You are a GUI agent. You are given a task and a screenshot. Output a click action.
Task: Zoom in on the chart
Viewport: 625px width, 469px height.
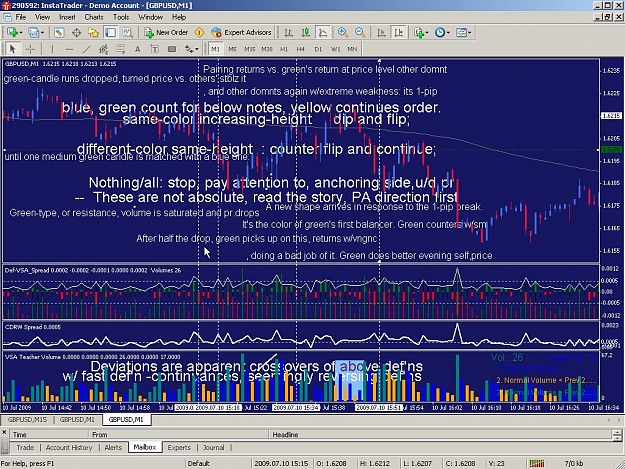click(342, 32)
